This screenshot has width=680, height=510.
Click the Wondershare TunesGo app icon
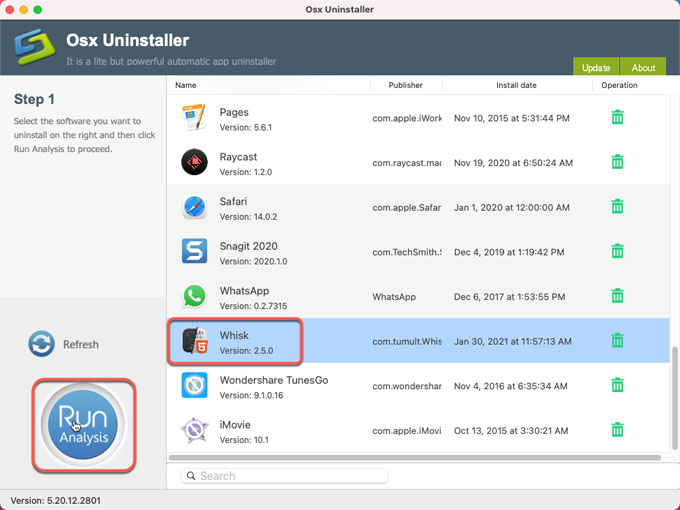194,385
